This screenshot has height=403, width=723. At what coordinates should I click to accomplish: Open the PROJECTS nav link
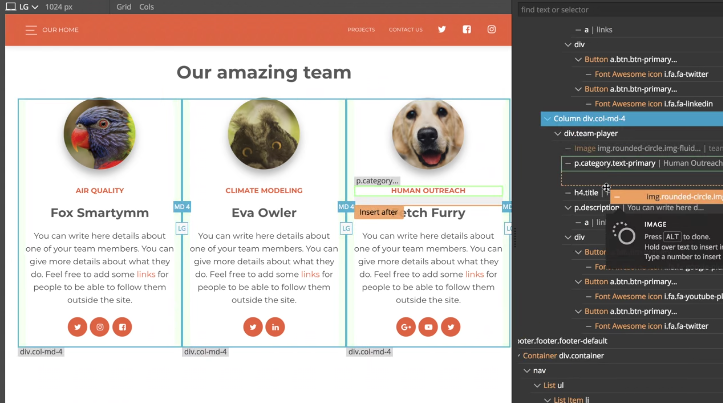(361, 30)
